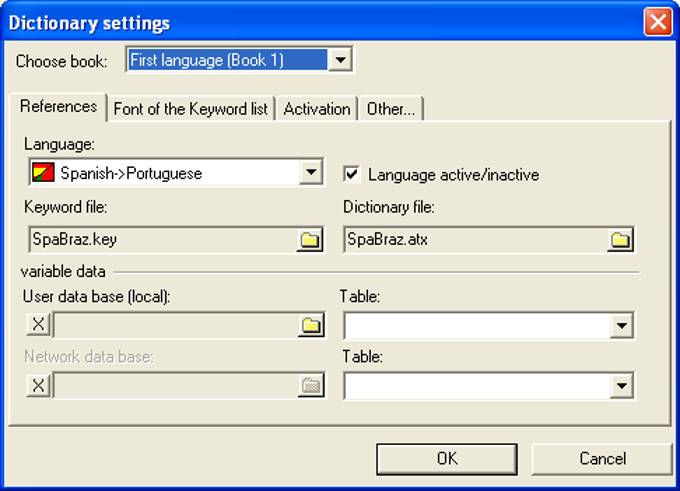
Task: Open the Language dropdown list
Action: (x=312, y=173)
